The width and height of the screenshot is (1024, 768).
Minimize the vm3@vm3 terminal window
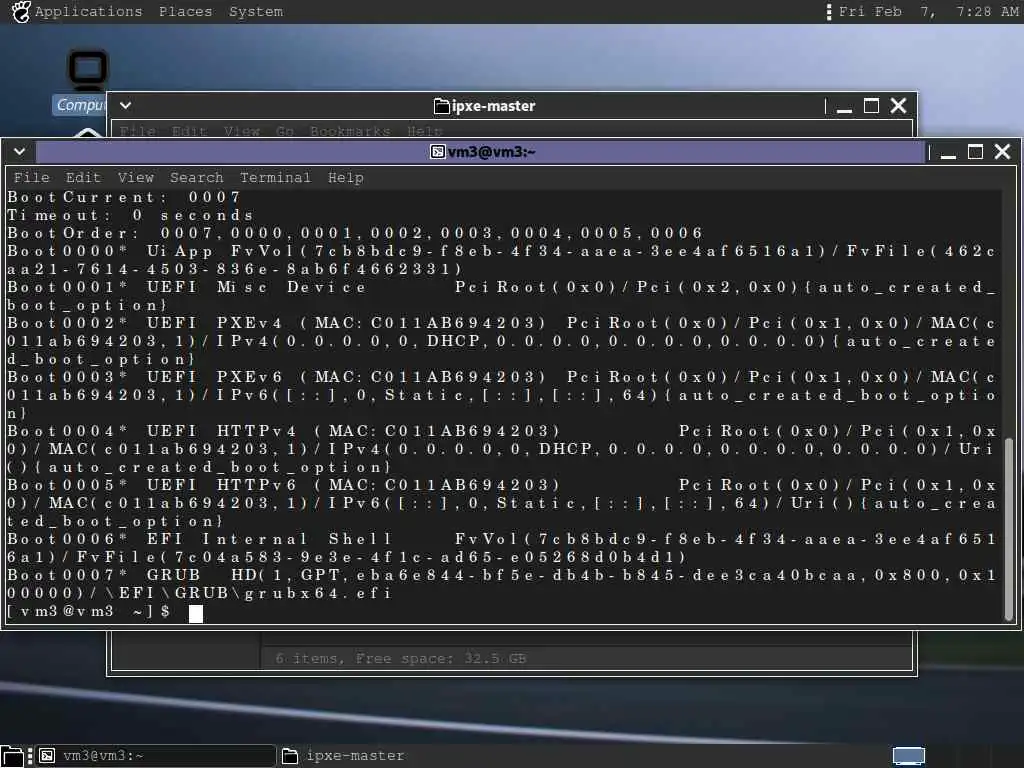click(948, 153)
